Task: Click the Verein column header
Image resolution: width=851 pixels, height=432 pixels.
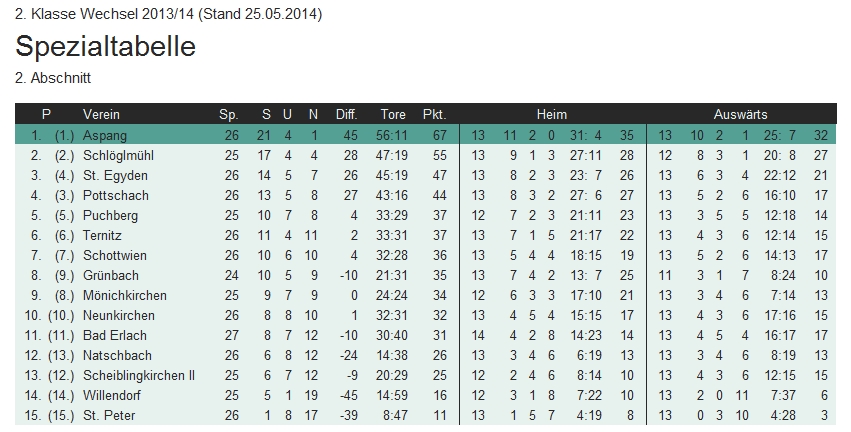Action: (x=101, y=114)
